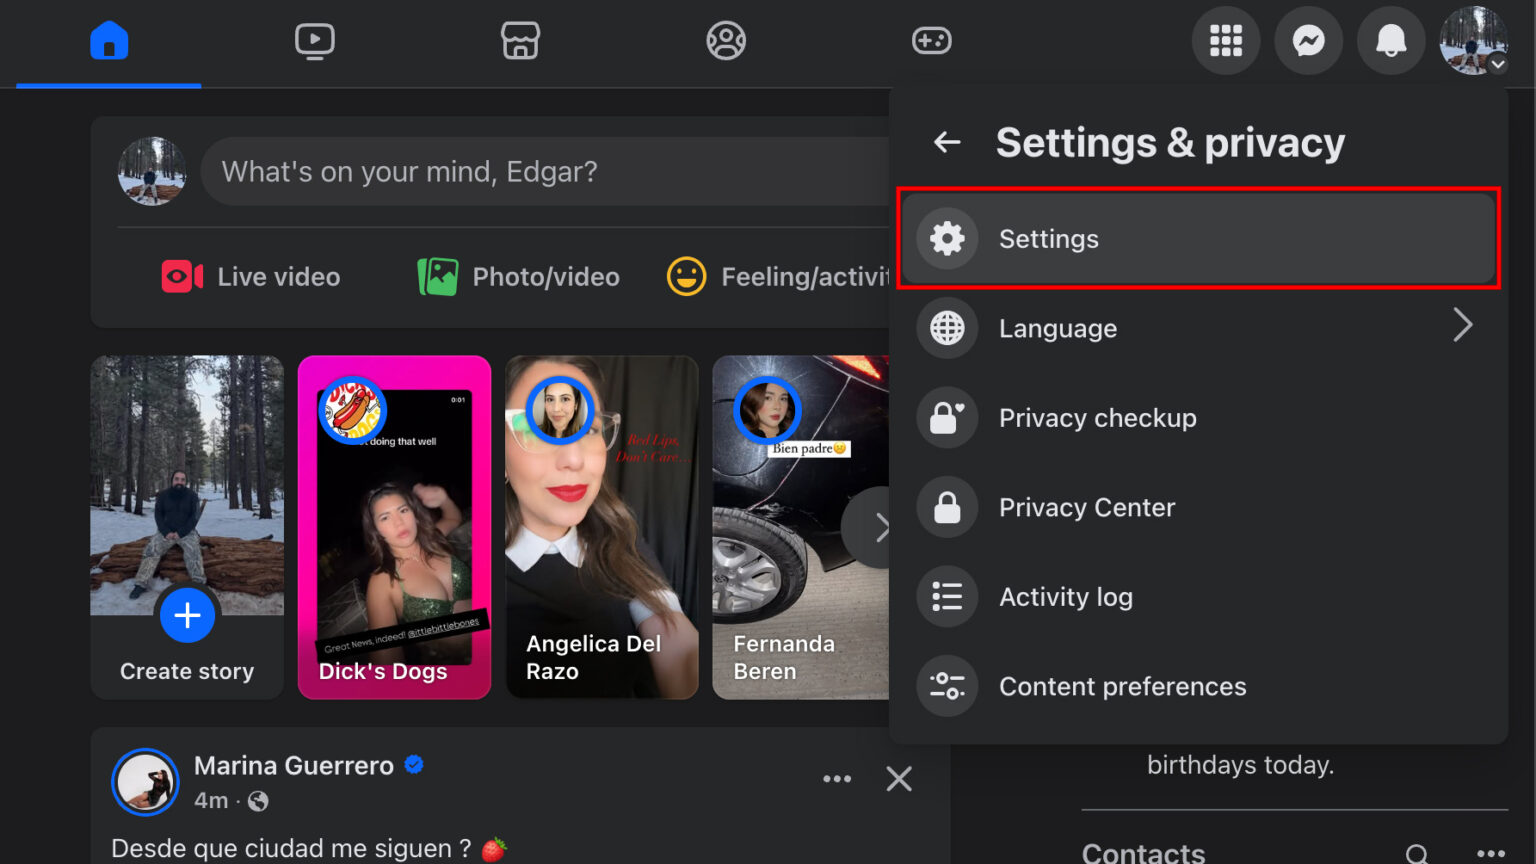Image resolution: width=1536 pixels, height=864 pixels.
Task: Open Messenger chats
Action: tap(1308, 40)
